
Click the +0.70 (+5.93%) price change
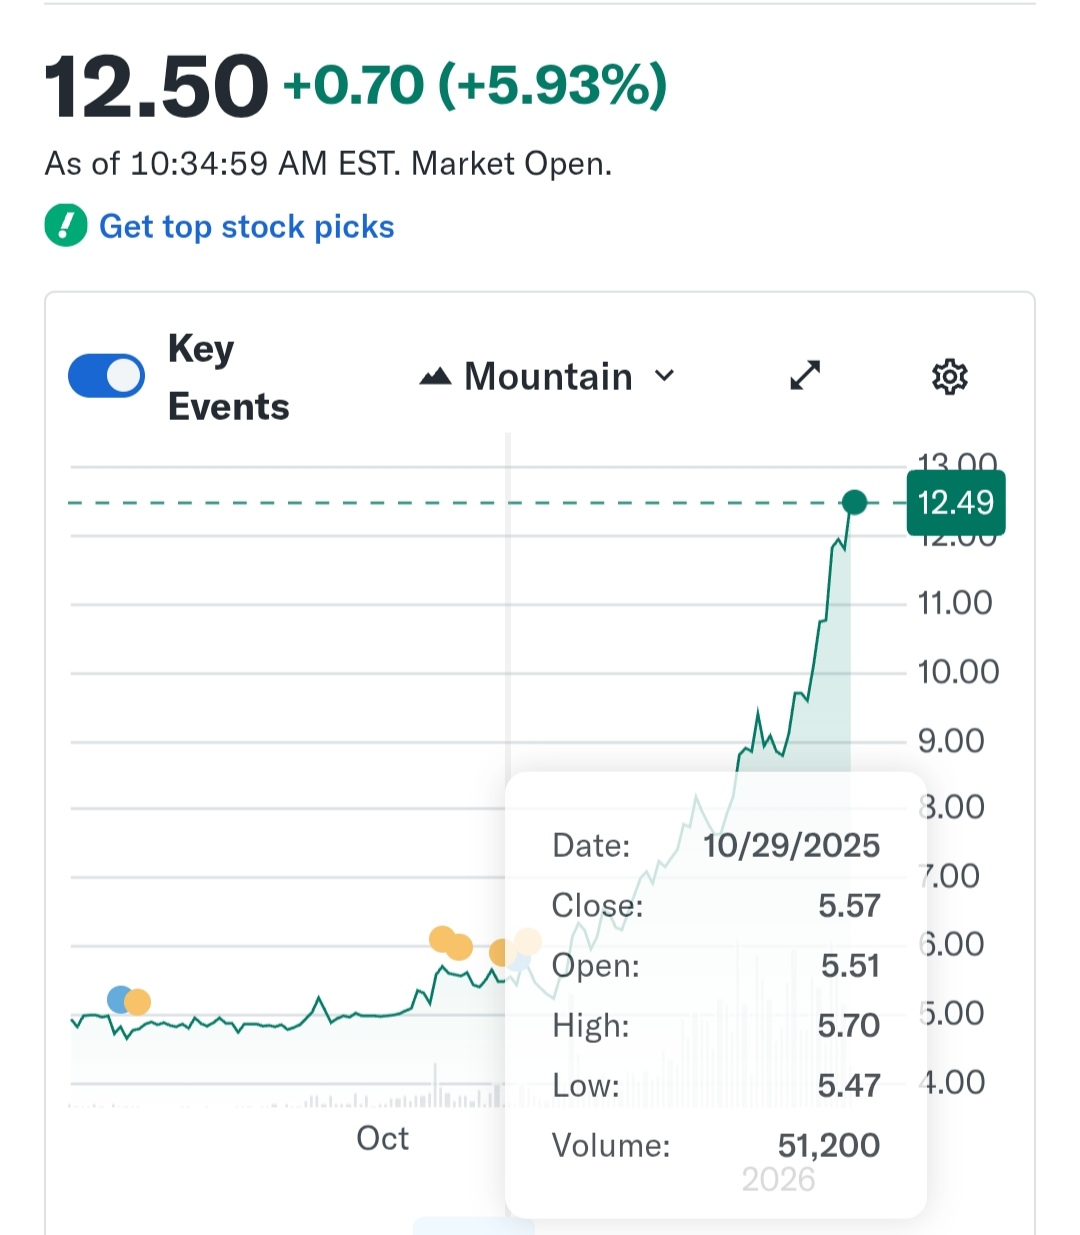click(x=475, y=85)
